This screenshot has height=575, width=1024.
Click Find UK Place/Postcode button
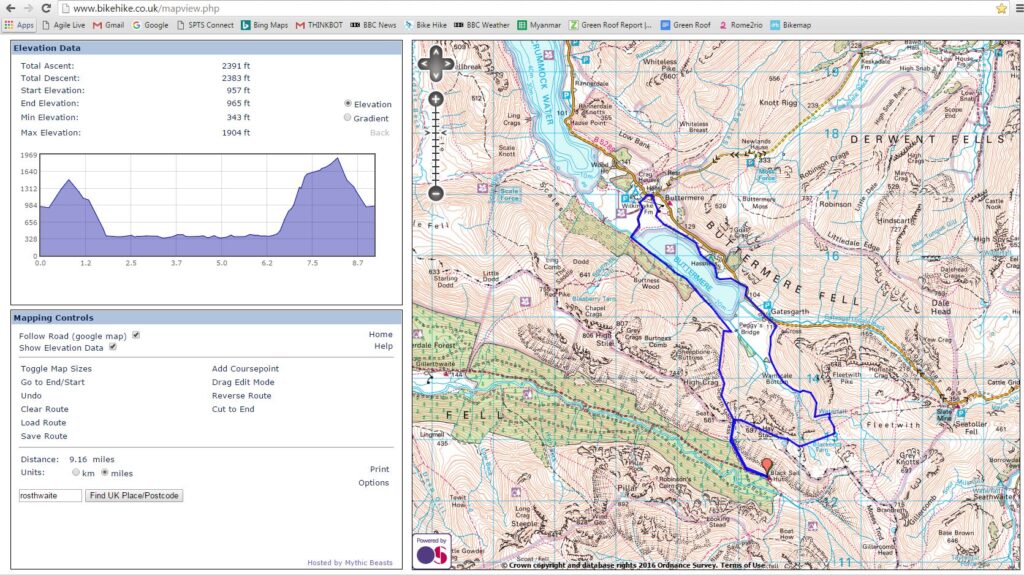tap(134, 495)
